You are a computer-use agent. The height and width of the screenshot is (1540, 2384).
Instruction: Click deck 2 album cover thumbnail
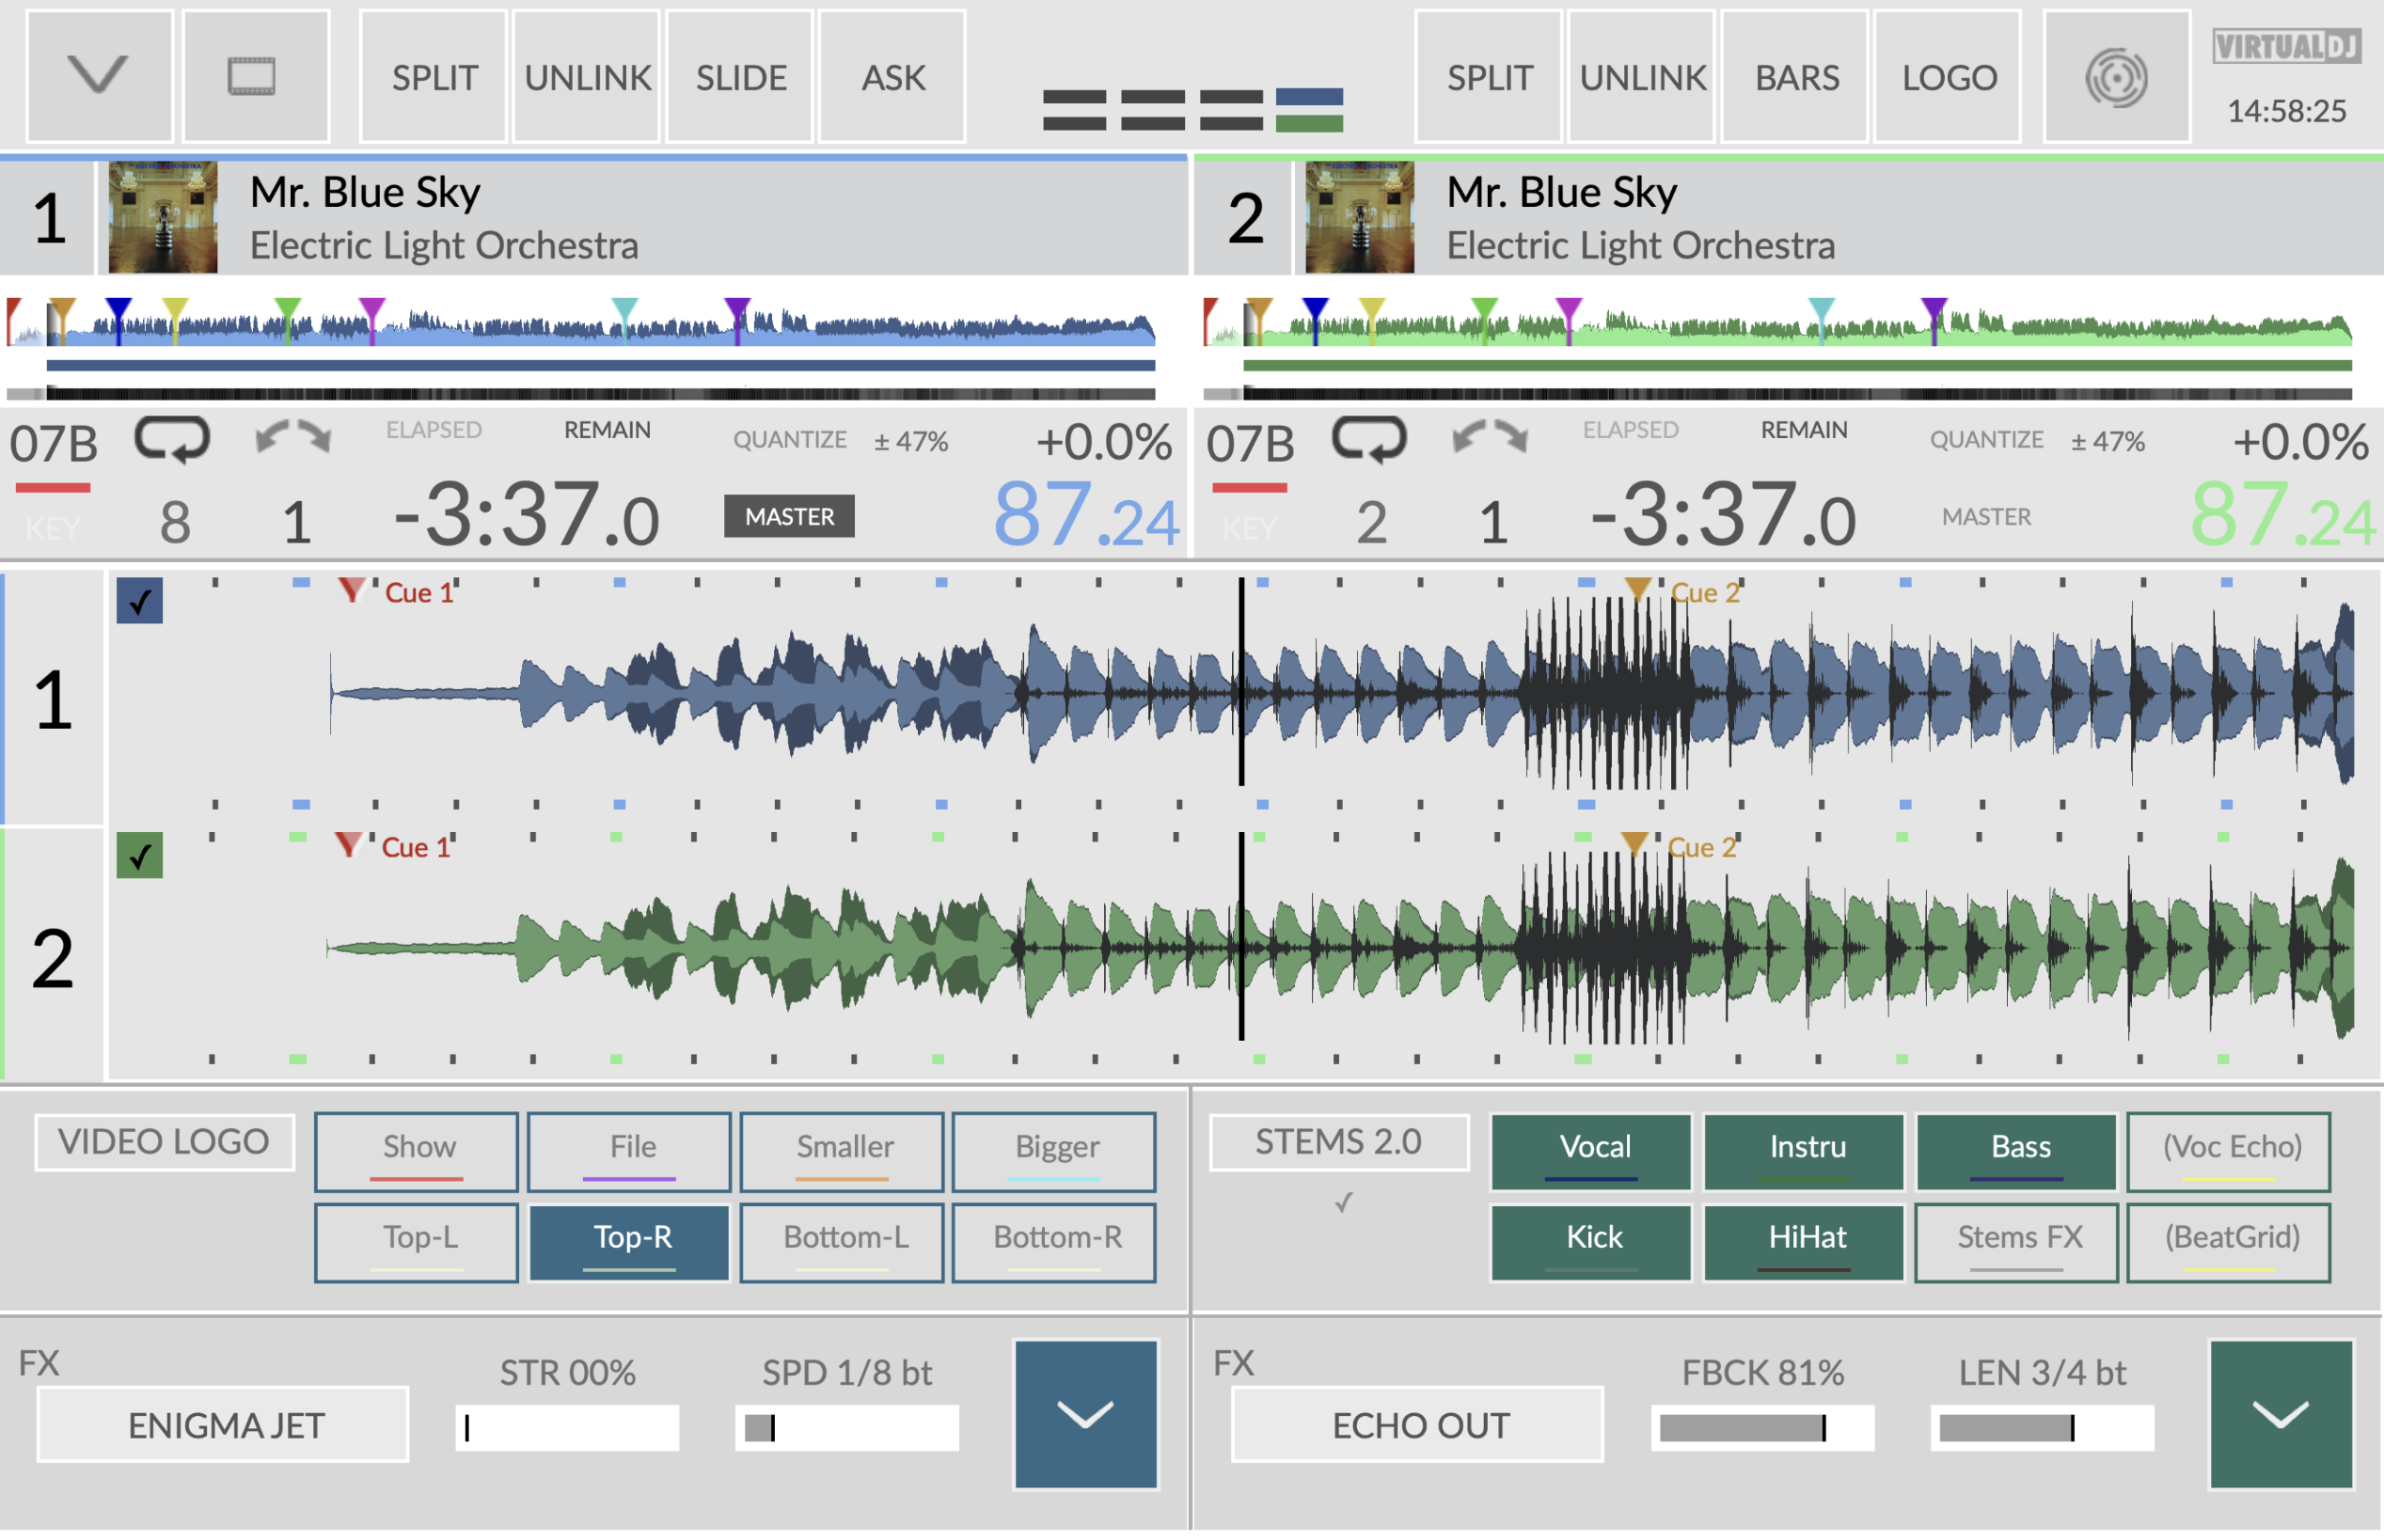click(x=1360, y=217)
